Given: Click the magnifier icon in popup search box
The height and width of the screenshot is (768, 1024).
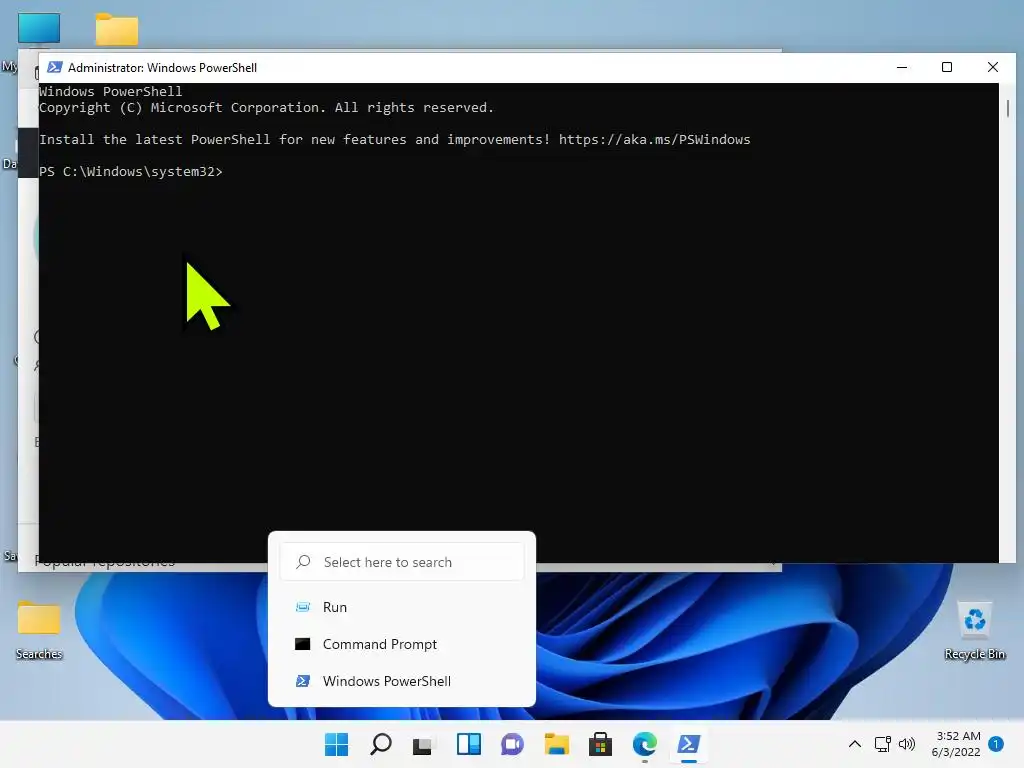Looking at the screenshot, I should tap(303, 562).
